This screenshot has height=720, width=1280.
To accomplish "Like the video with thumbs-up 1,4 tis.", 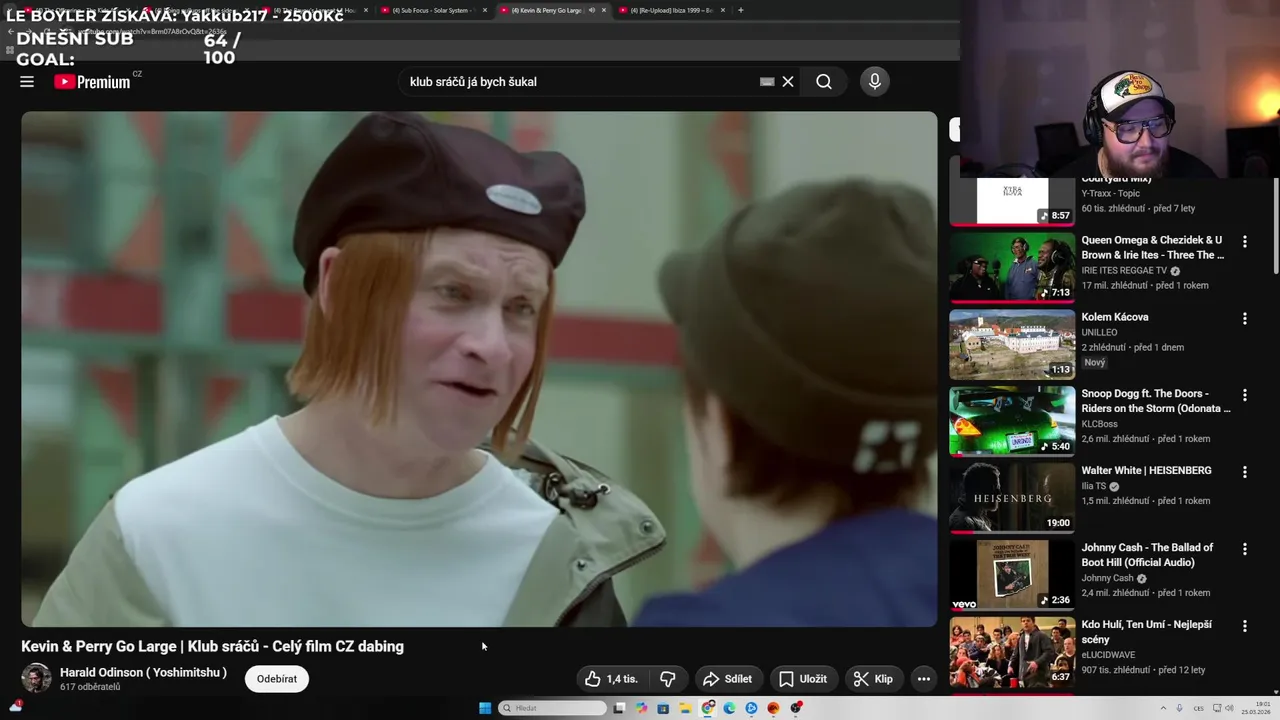I will [x=611, y=679].
